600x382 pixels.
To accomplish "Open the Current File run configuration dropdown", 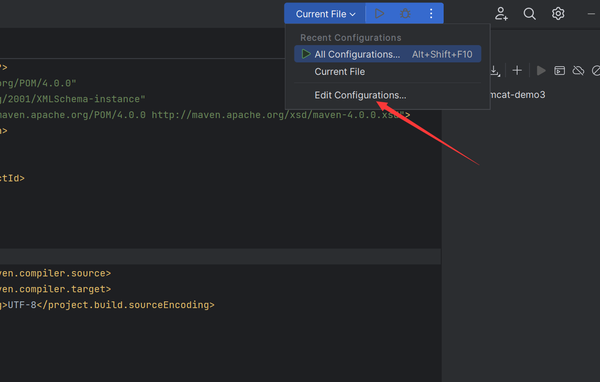I will point(325,14).
